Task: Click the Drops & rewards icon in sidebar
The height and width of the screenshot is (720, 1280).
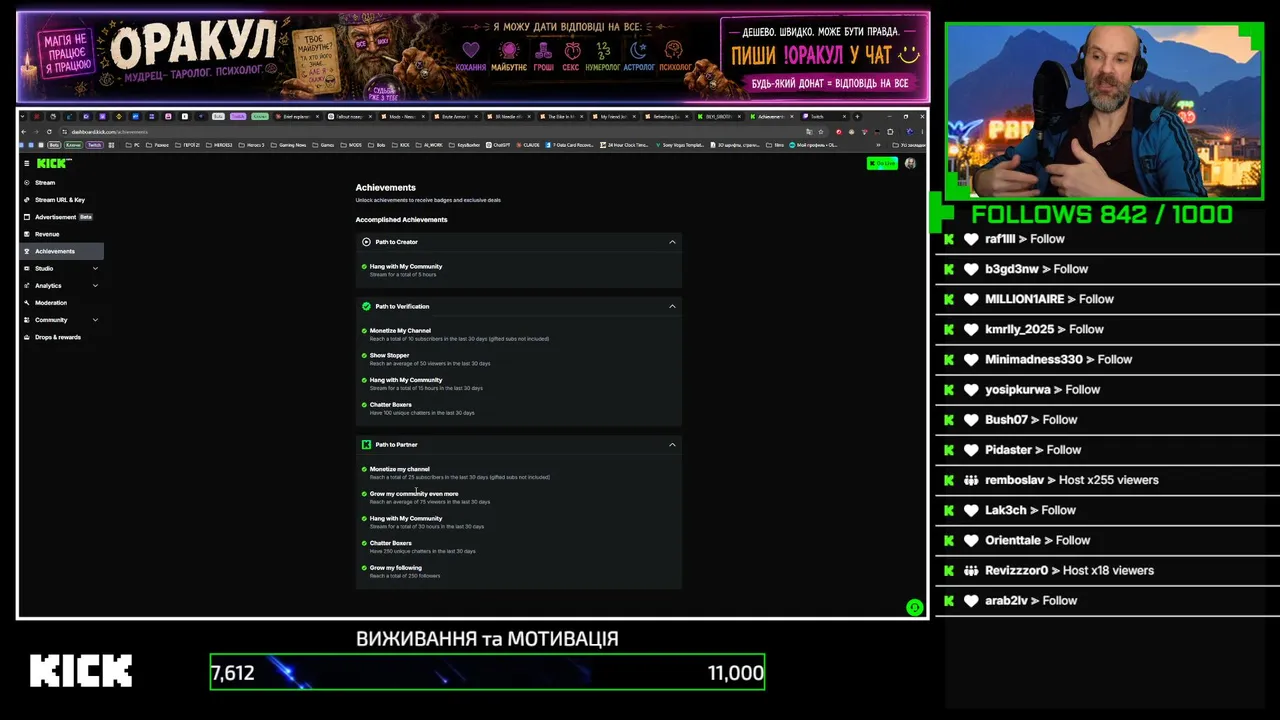Action: [27, 337]
